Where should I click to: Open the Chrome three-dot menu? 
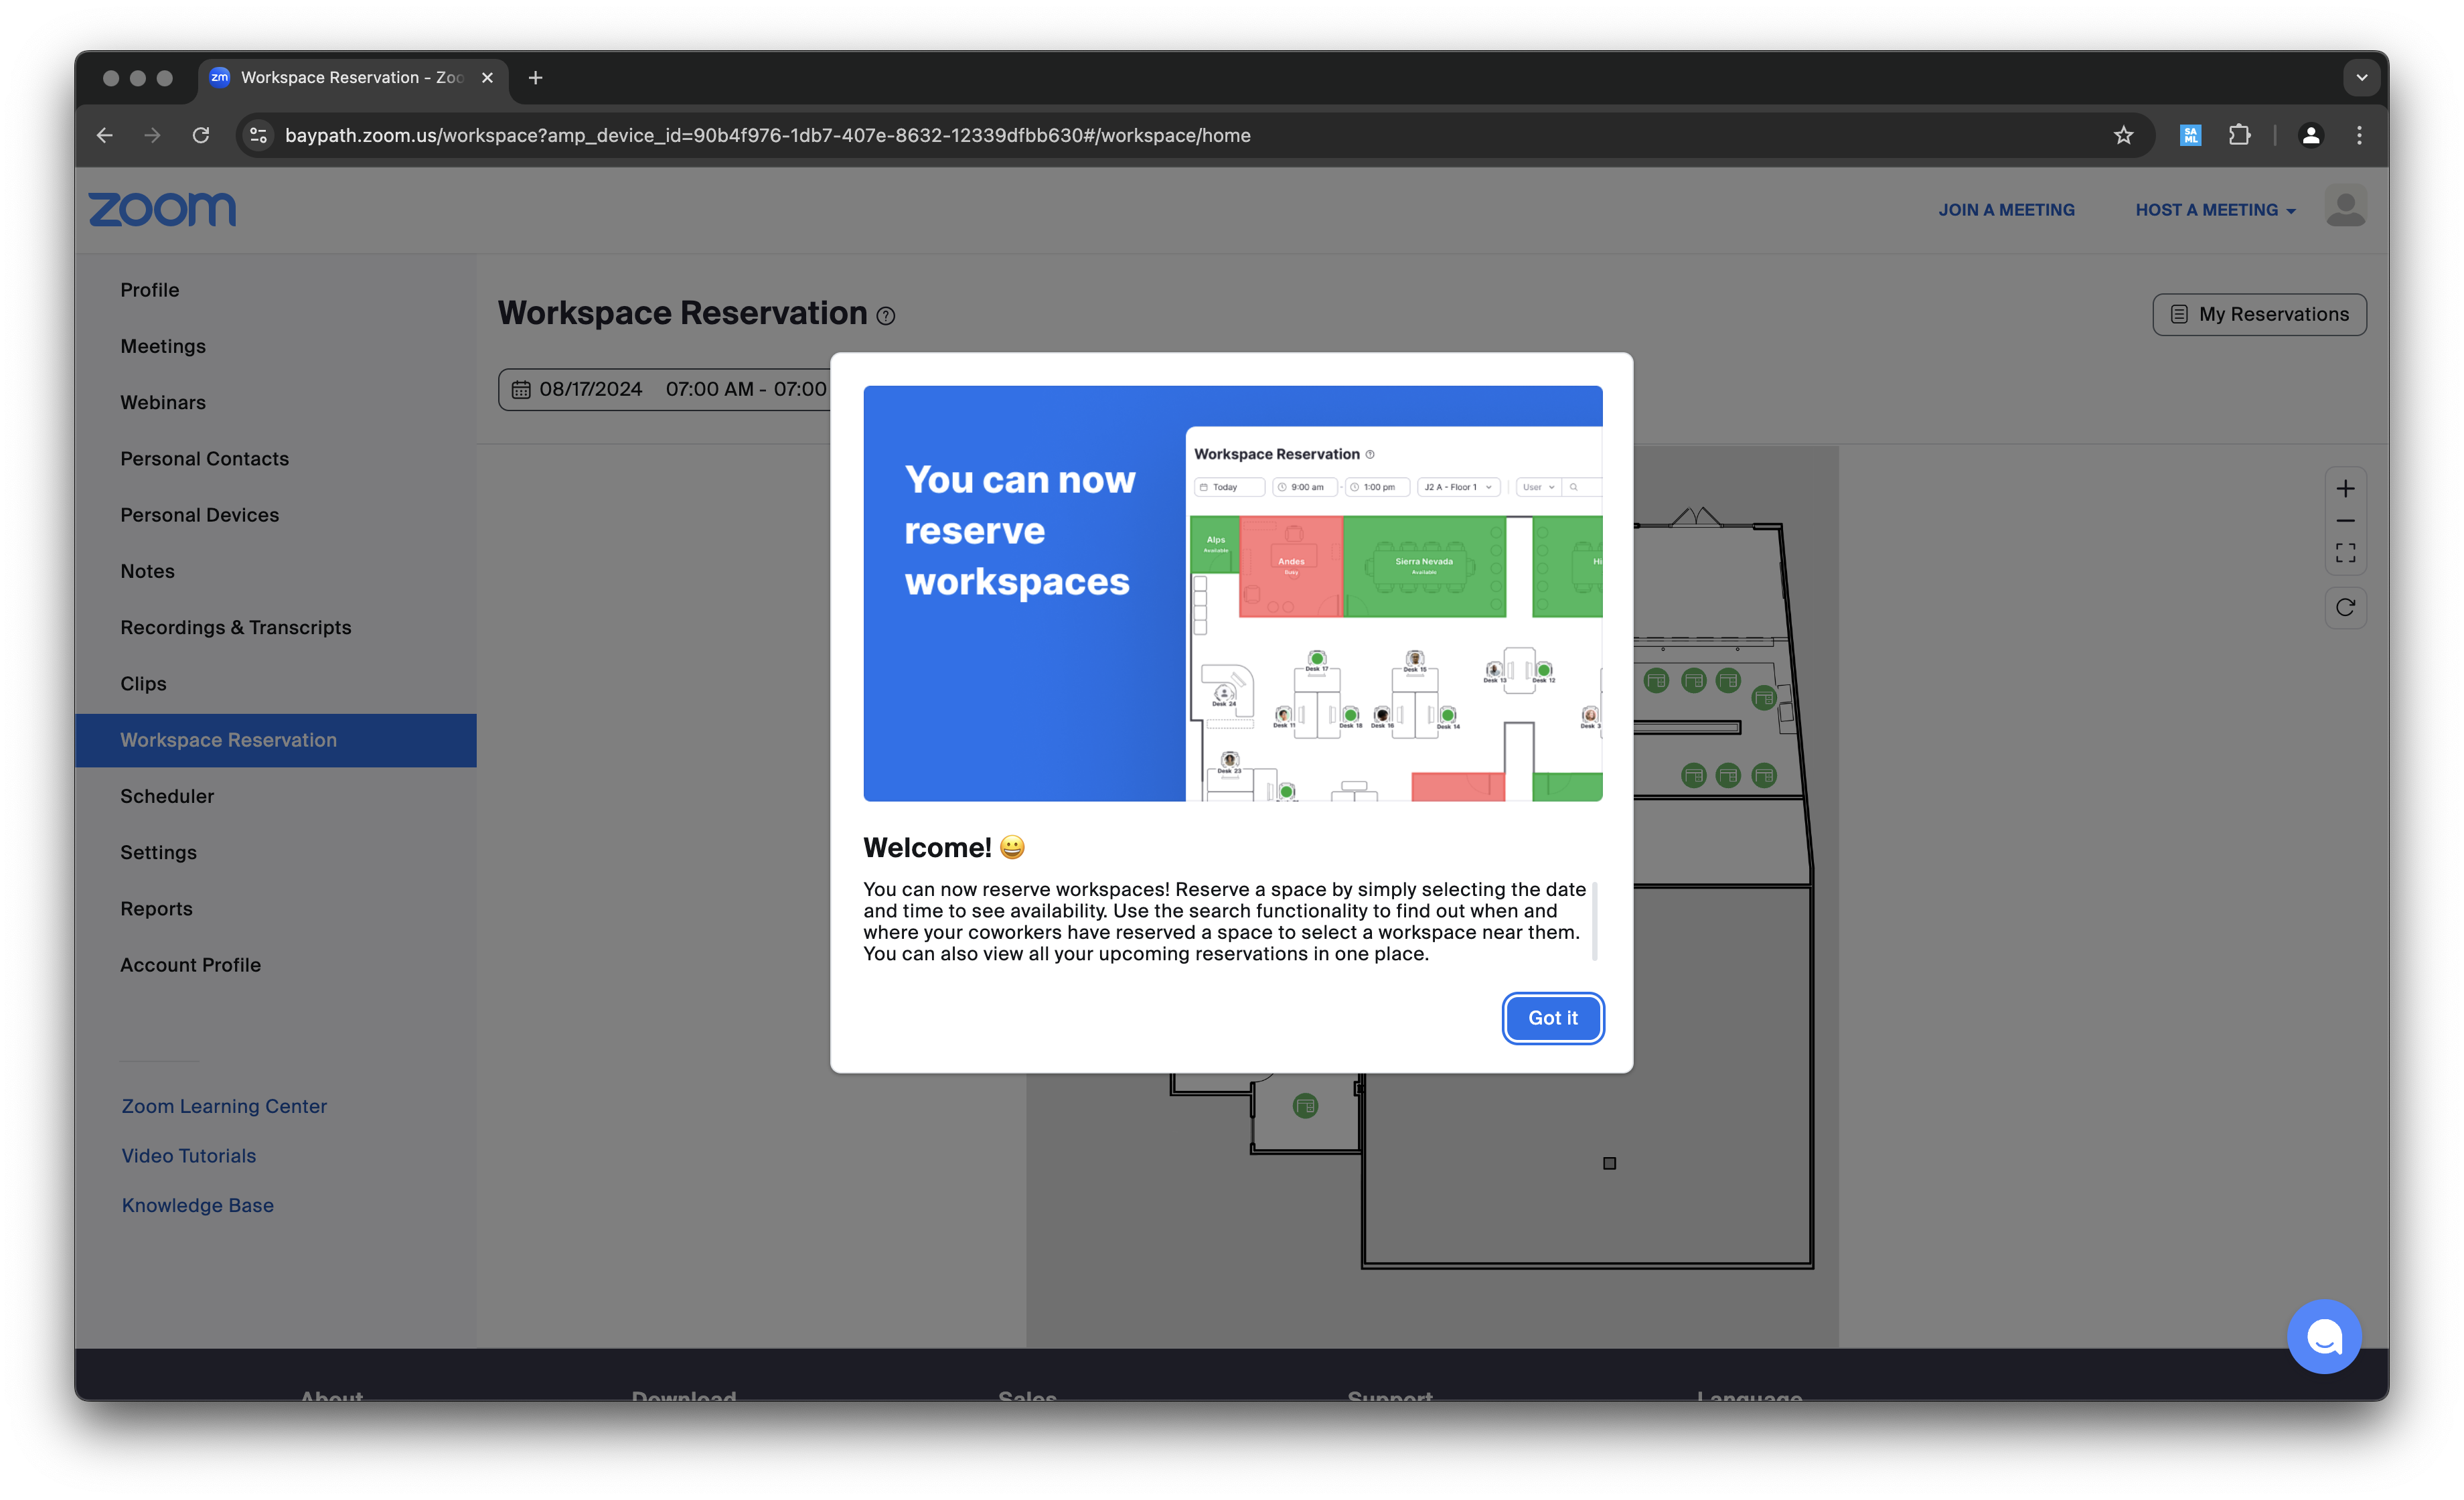coord(2359,135)
